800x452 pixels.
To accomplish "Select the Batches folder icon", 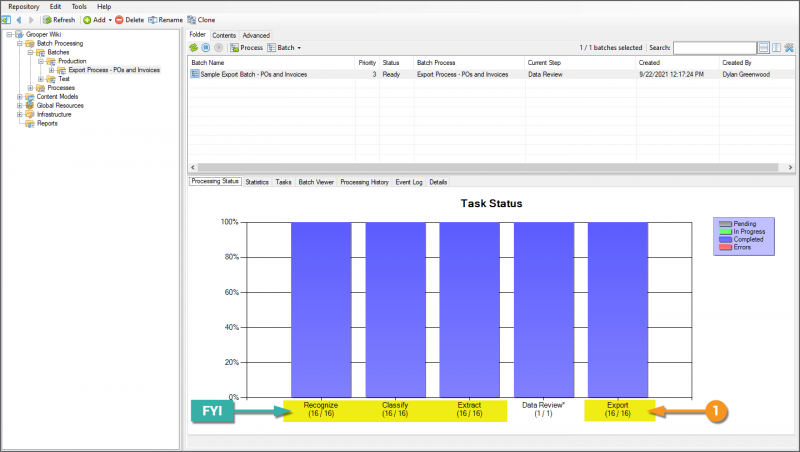I will (40, 53).
